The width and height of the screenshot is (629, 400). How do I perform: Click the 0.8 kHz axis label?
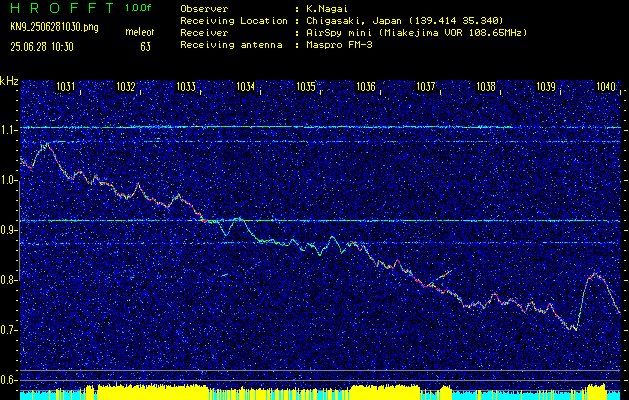point(7,280)
